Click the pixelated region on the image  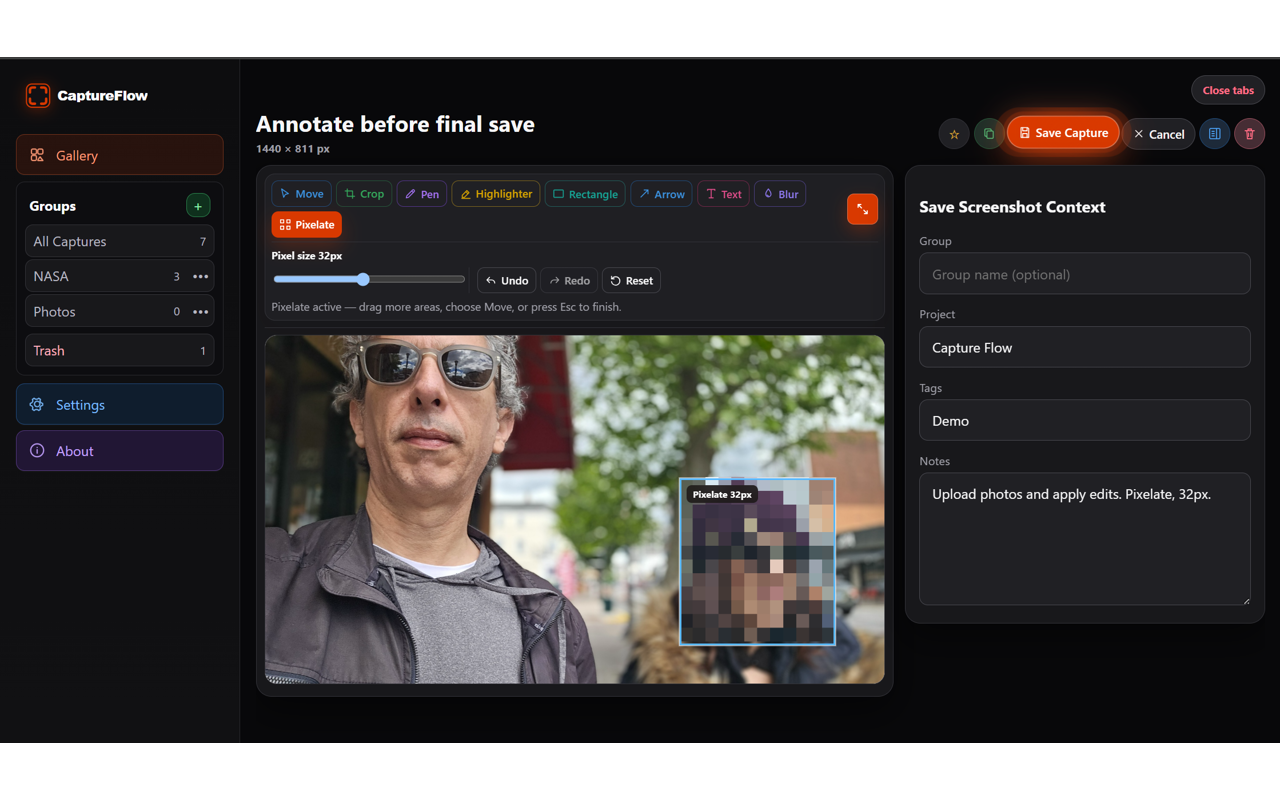(757, 562)
